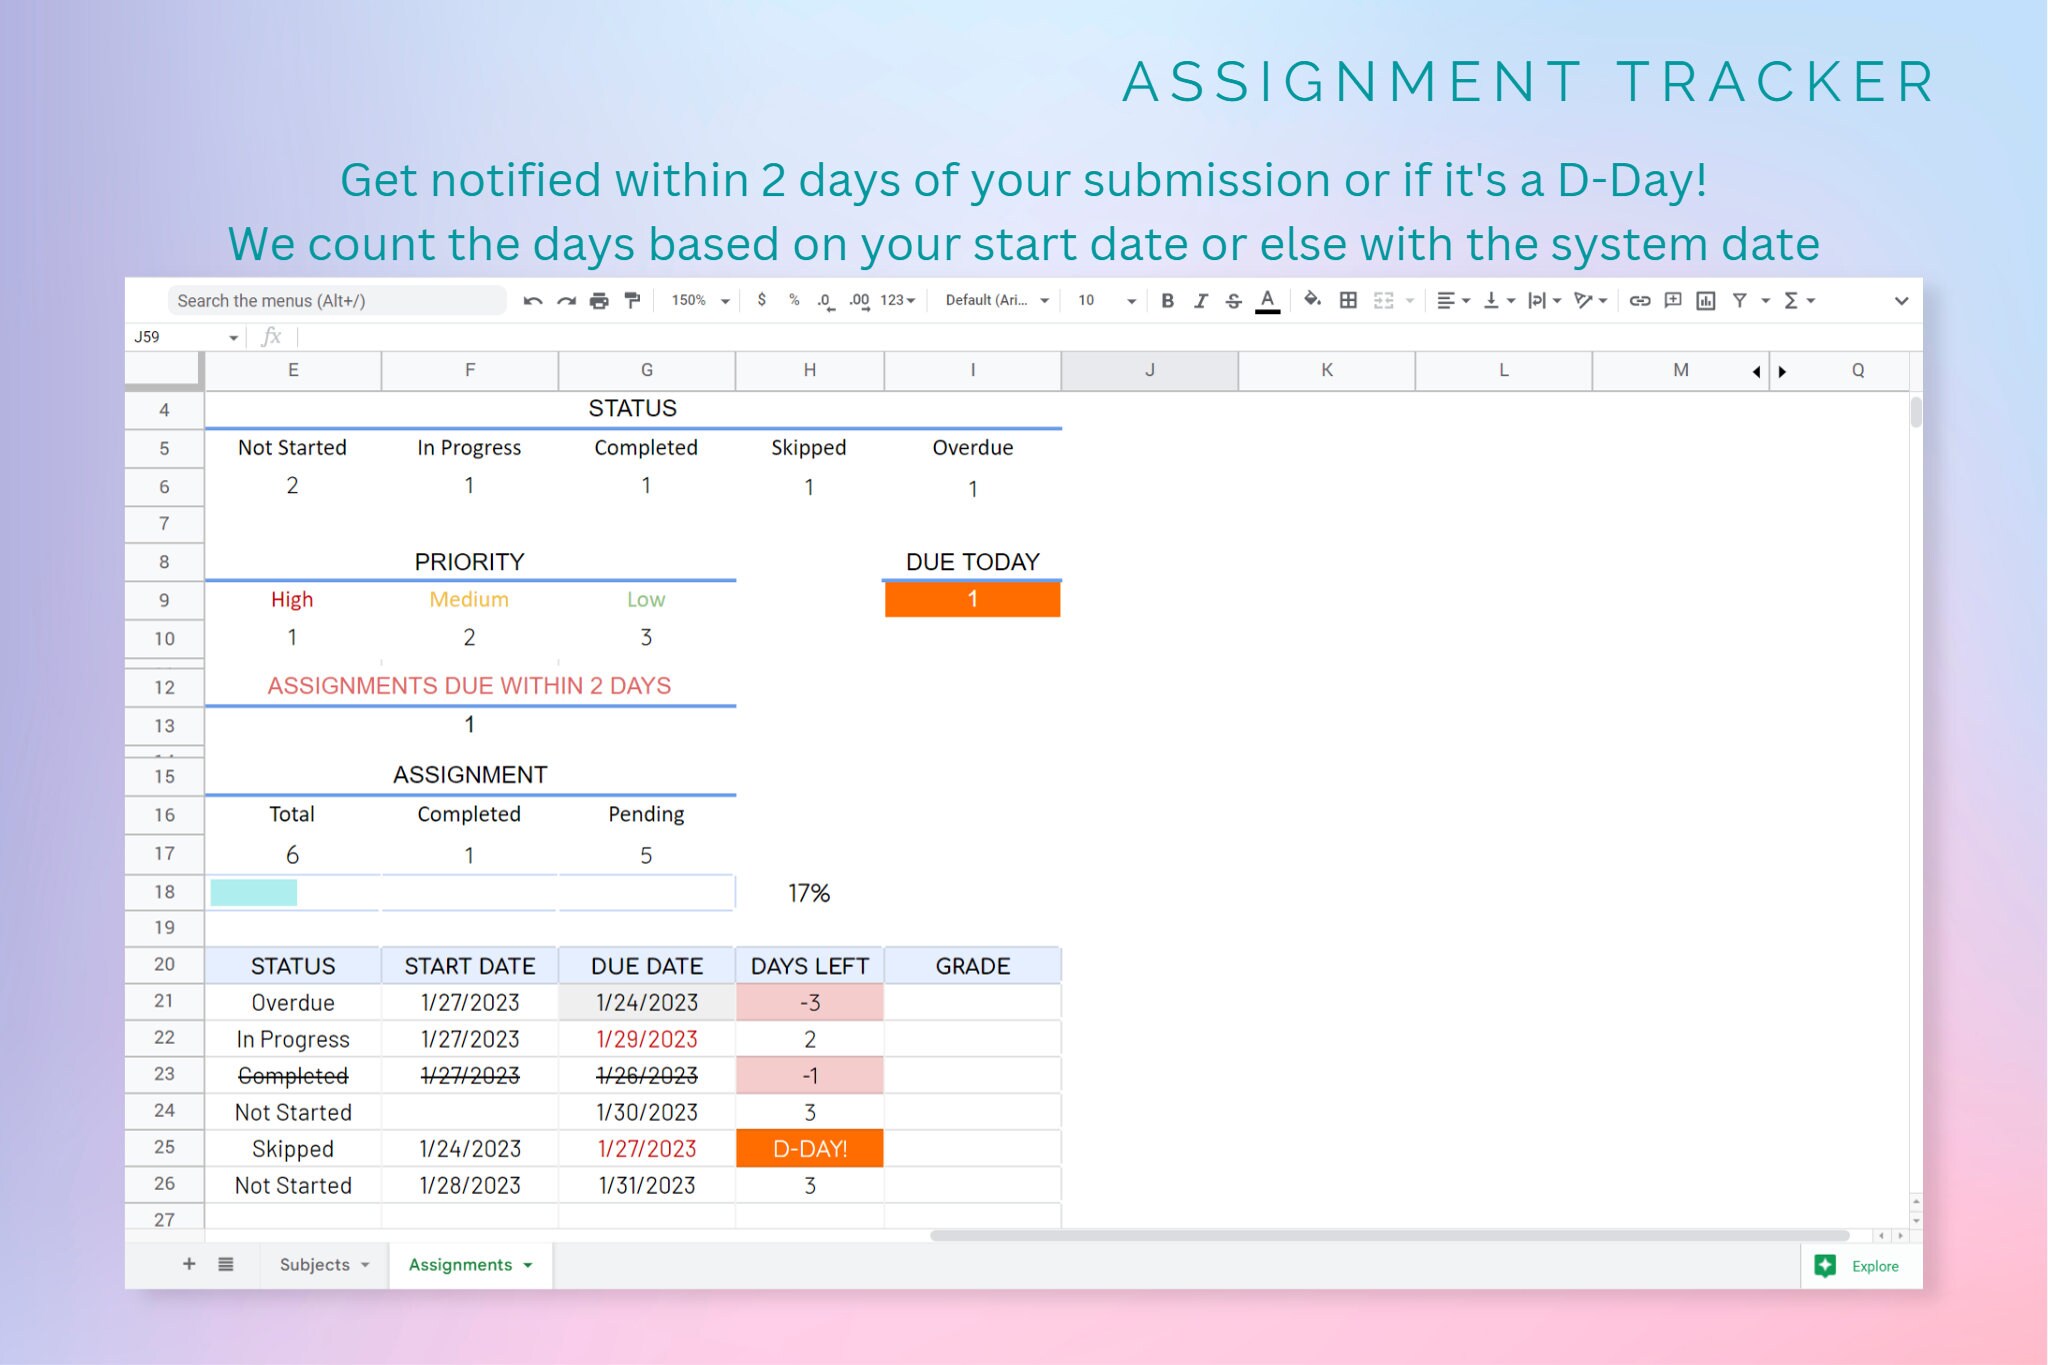
Task: Toggle strikethrough on selected cell
Action: click(x=1233, y=300)
